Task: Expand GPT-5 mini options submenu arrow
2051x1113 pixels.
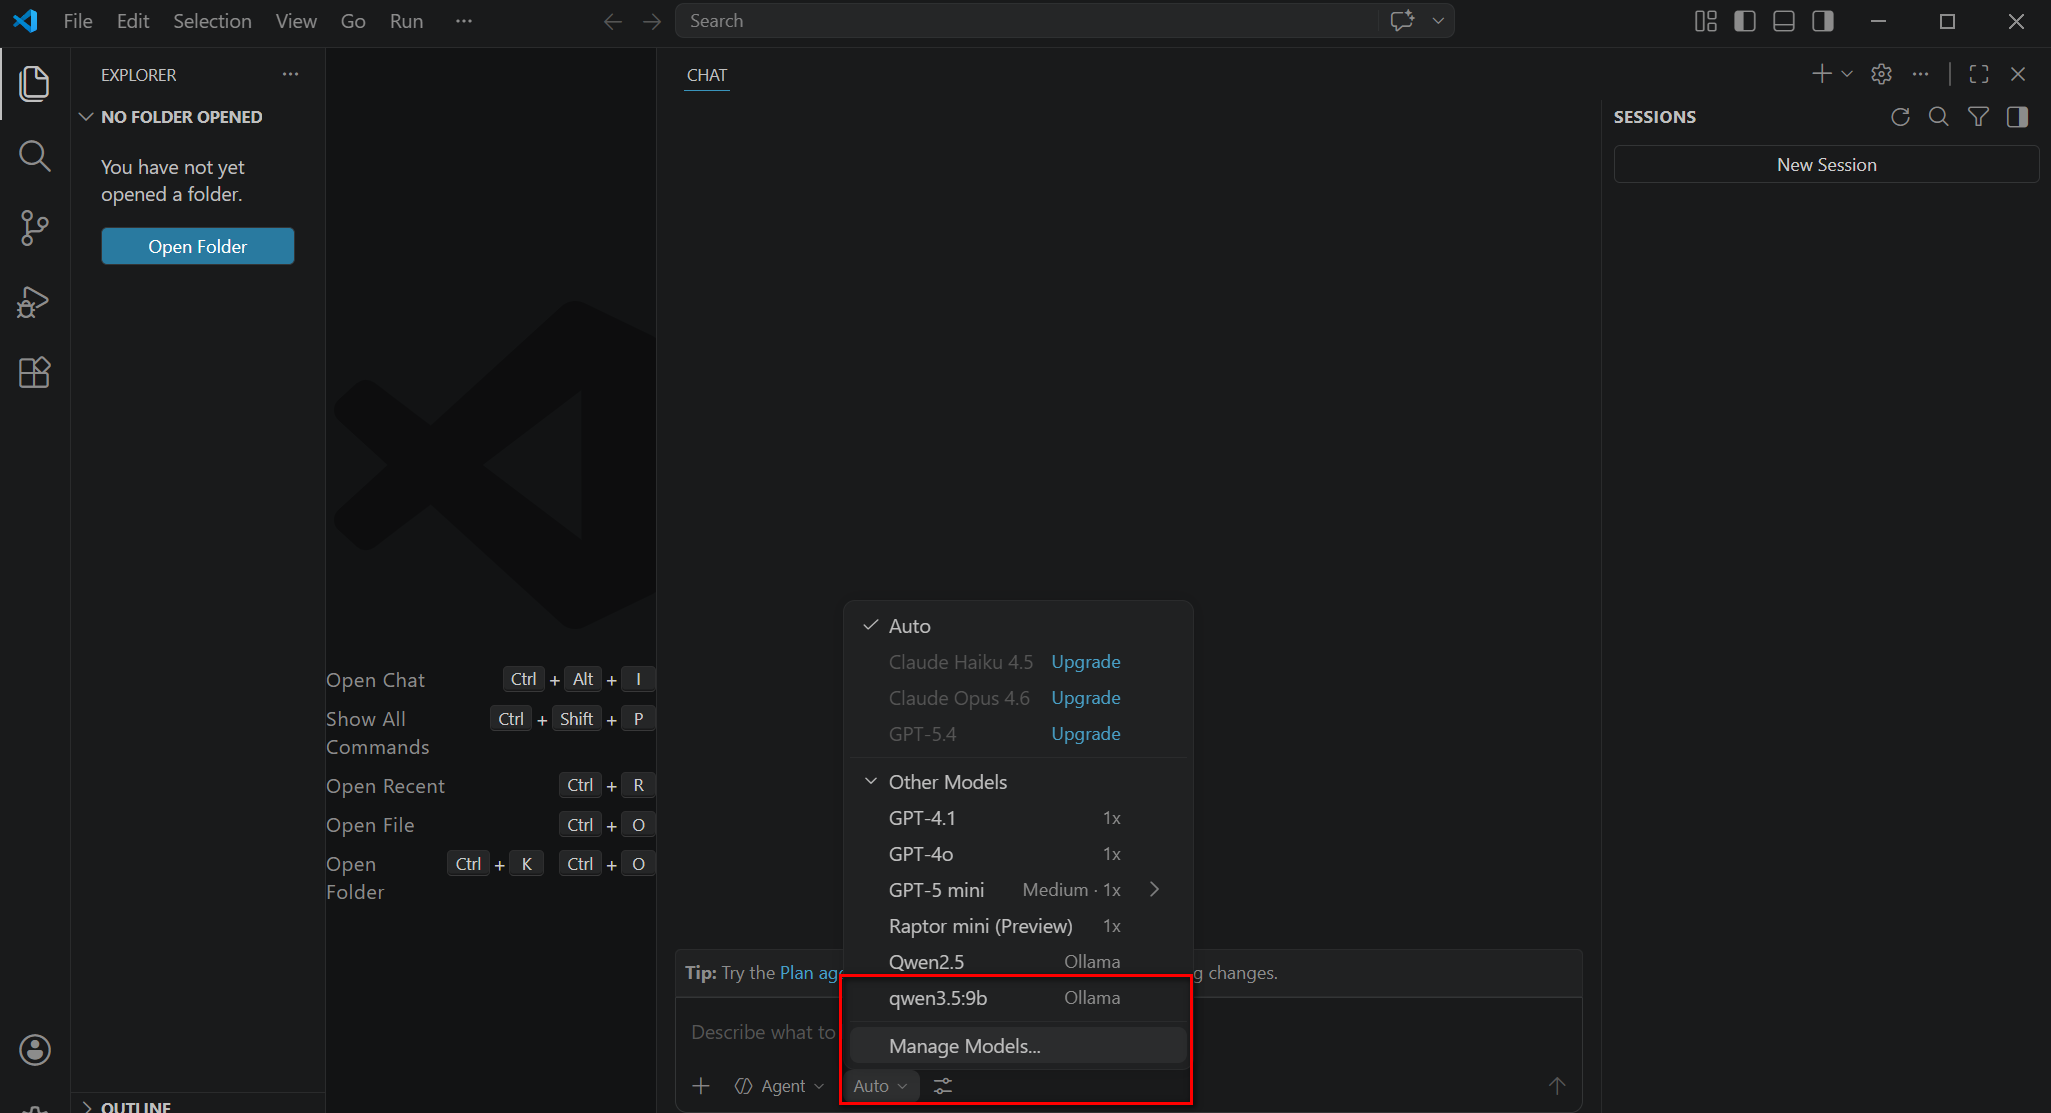Action: point(1155,890)
